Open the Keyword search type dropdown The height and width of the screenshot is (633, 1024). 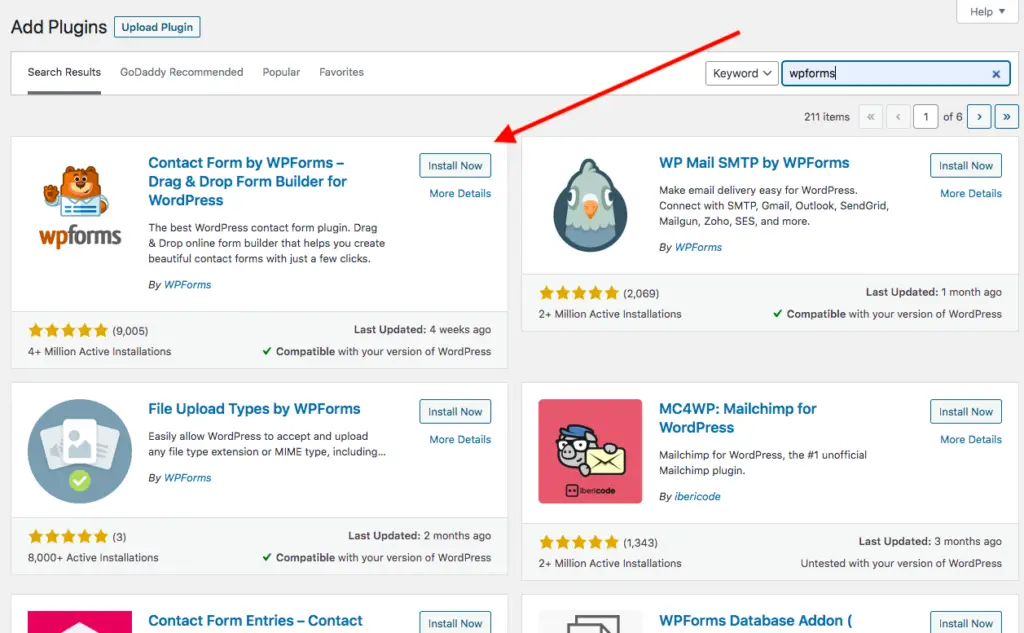tap(742, 73)
